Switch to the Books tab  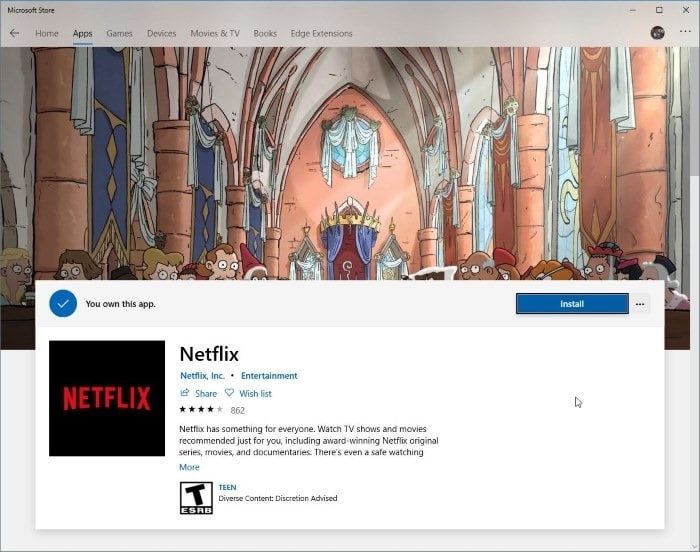pyautogui.click(x=265, y=33)
